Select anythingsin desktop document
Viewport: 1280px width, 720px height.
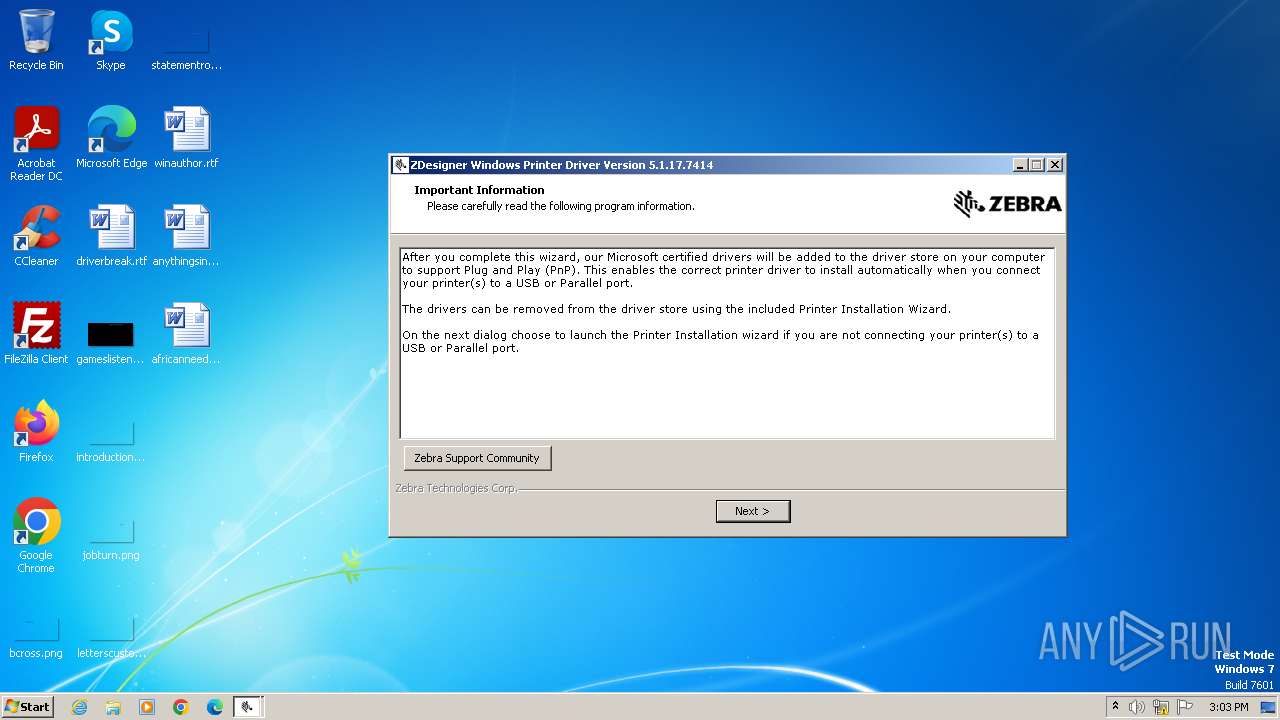[x=186, y=236]
